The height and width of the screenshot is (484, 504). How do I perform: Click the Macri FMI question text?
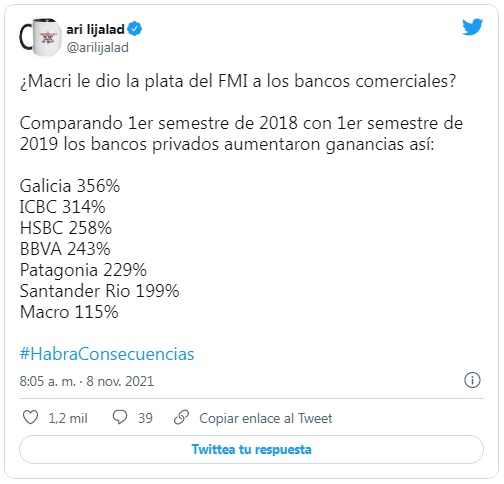point(238,81)
